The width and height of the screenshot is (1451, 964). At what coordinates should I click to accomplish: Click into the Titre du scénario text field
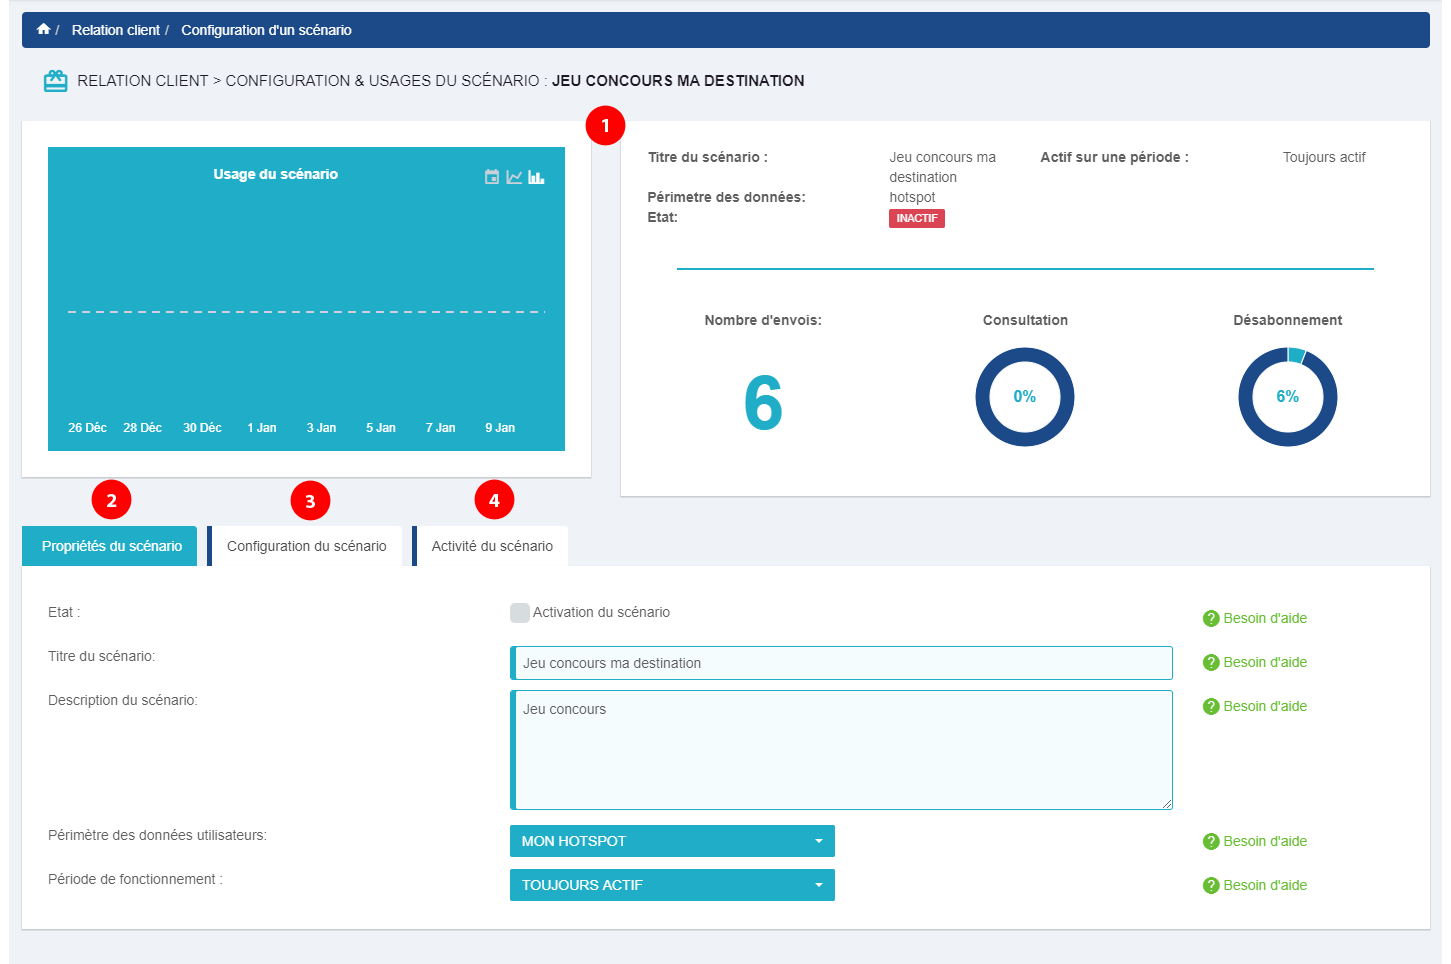(x=841, y=663)
